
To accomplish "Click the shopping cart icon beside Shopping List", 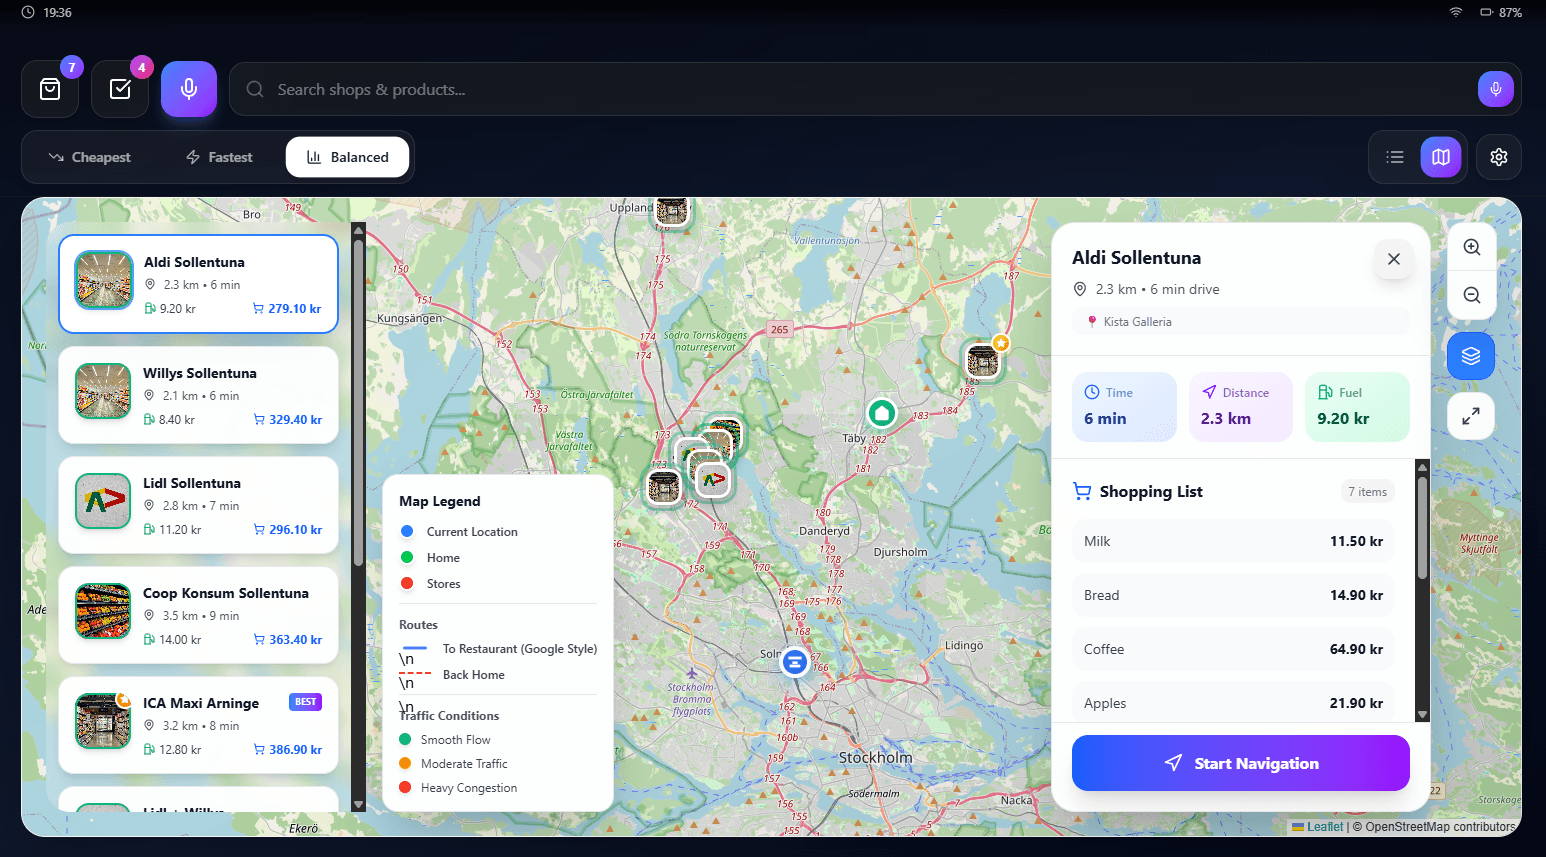I will coord(1082,491).
